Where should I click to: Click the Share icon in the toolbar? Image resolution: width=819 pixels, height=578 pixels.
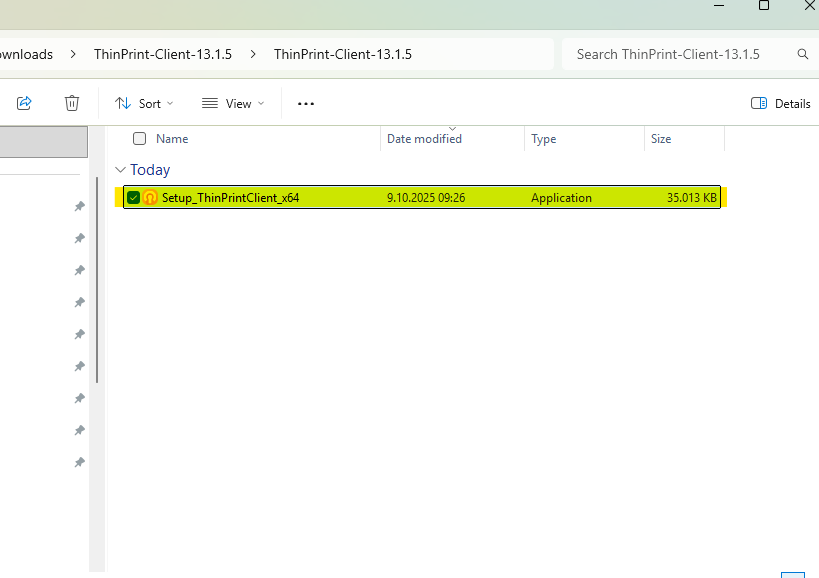click(25, 103)
